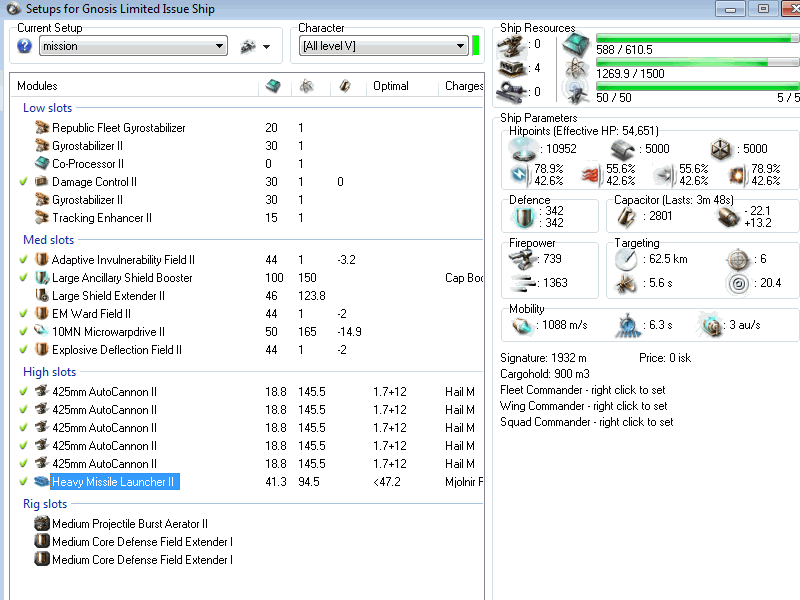Image resolution: width=800 pixels, height=600 pixels.
Task: Click Large Ancillary Shield Booster icon
Action: tap(42, 278)
